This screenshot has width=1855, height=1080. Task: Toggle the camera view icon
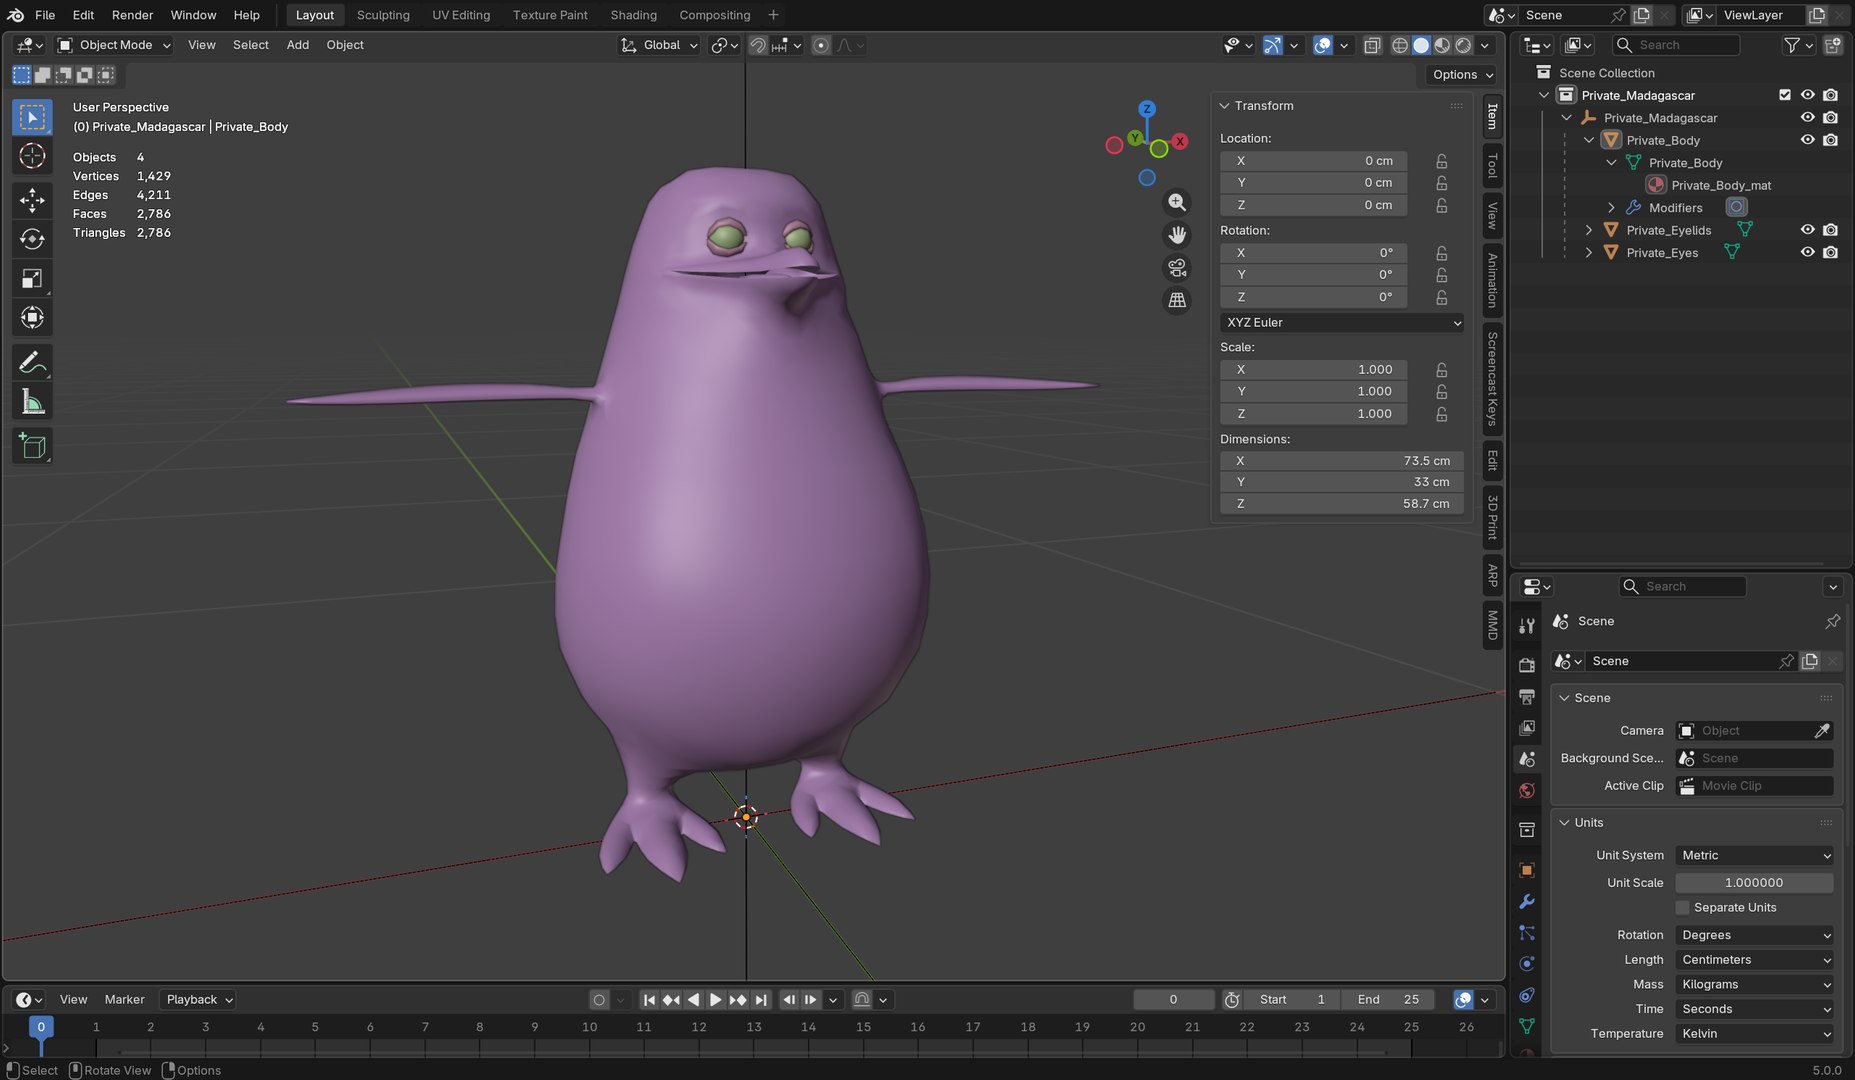[x=1177, y=268]
